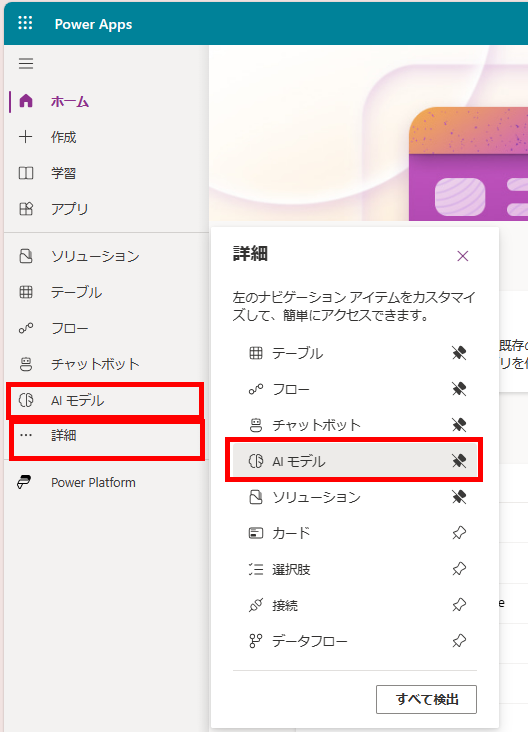This screenshot has width=528, height=732.
Task: Click the flow icon beside sidebar フロー
Action: click(x=26, y=328)
